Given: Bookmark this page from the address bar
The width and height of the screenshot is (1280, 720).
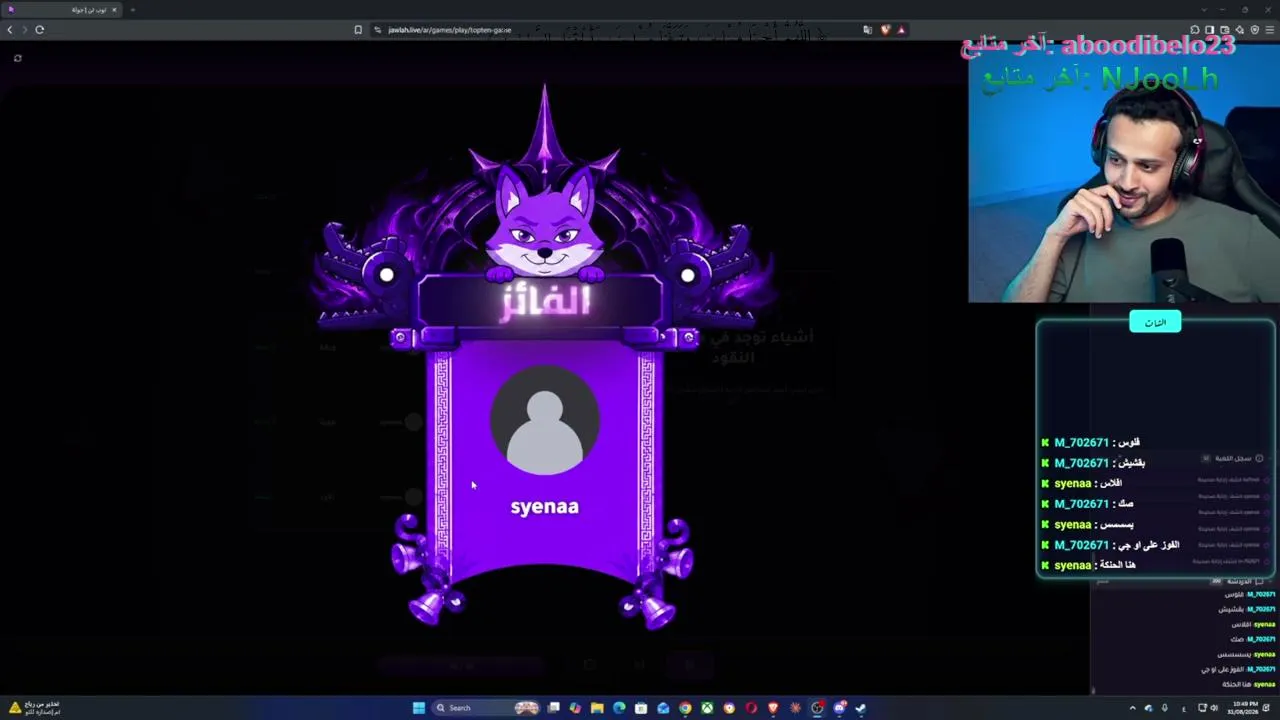Looking at the screenshot, I should coord(358,30).
